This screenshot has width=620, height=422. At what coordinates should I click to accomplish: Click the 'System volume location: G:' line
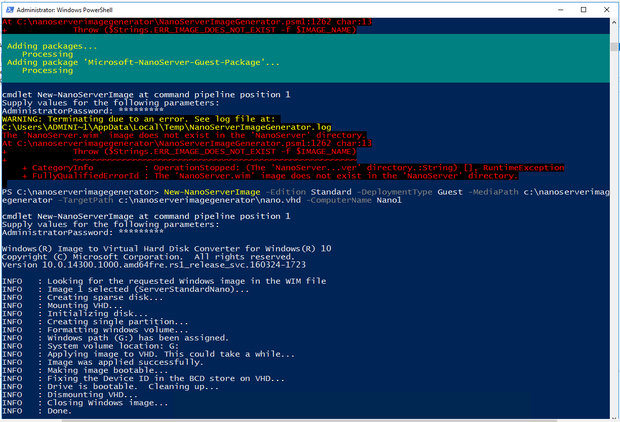click(x=90, y=346)
